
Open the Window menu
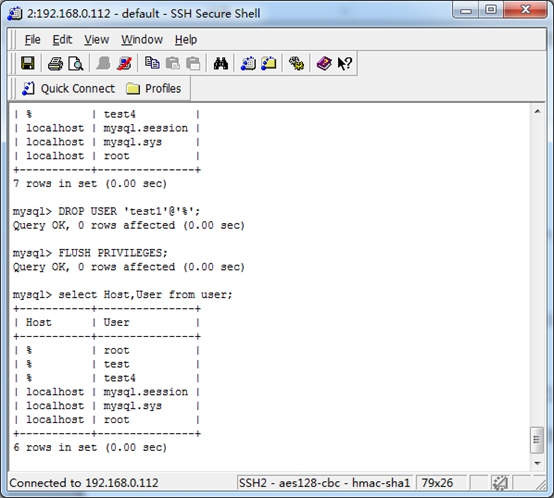pyautogui.click(x=142, y=40)
